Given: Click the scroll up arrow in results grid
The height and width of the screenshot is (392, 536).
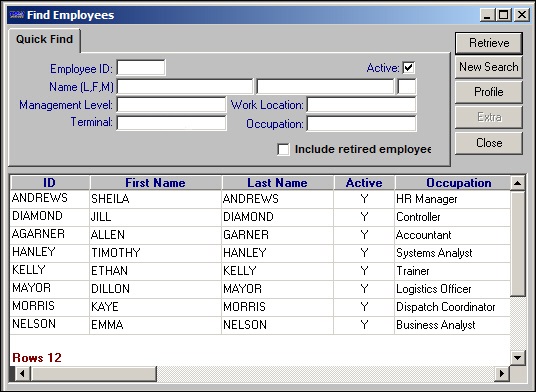Looking at the screenshot, I should click(517, 183).
